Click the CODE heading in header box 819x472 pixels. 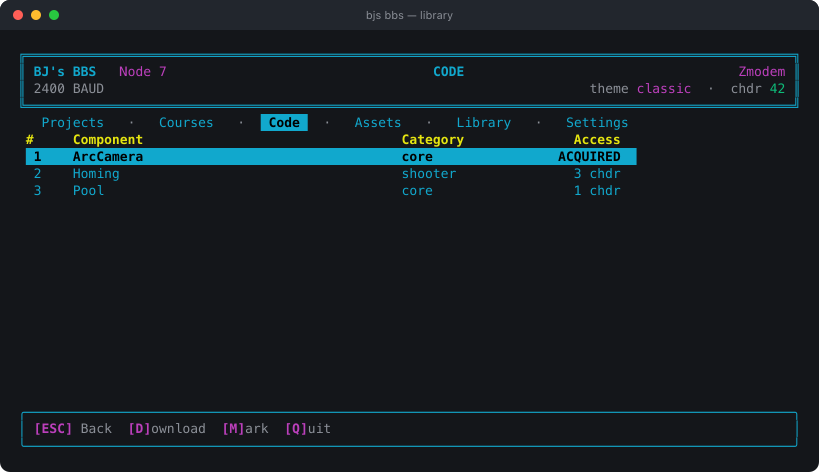(448, 72)
